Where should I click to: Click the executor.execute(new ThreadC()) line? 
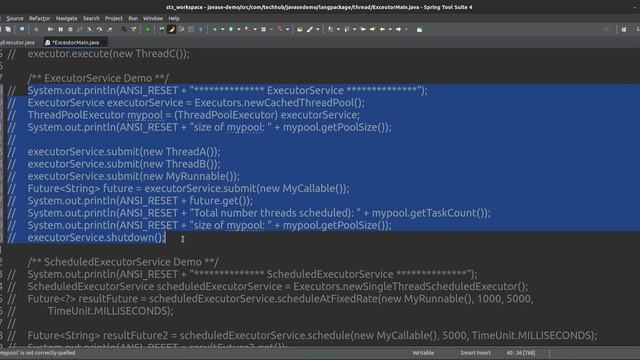(109, 53)
